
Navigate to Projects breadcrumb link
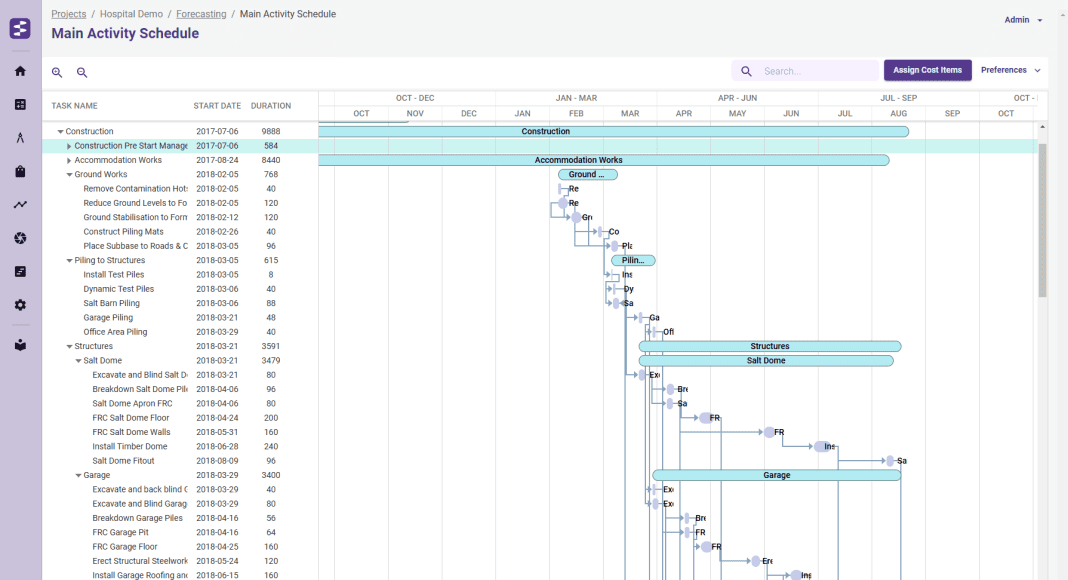click(x=69, y=14)
